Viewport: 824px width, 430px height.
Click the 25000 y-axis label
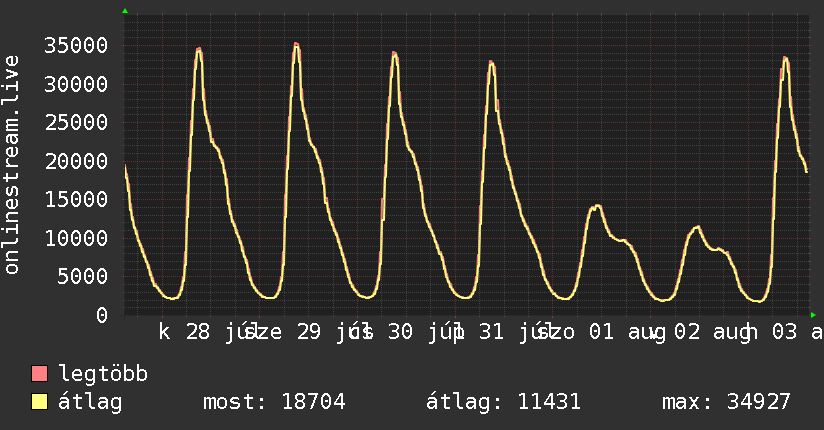pyautogui.click(x=76, y=122)
